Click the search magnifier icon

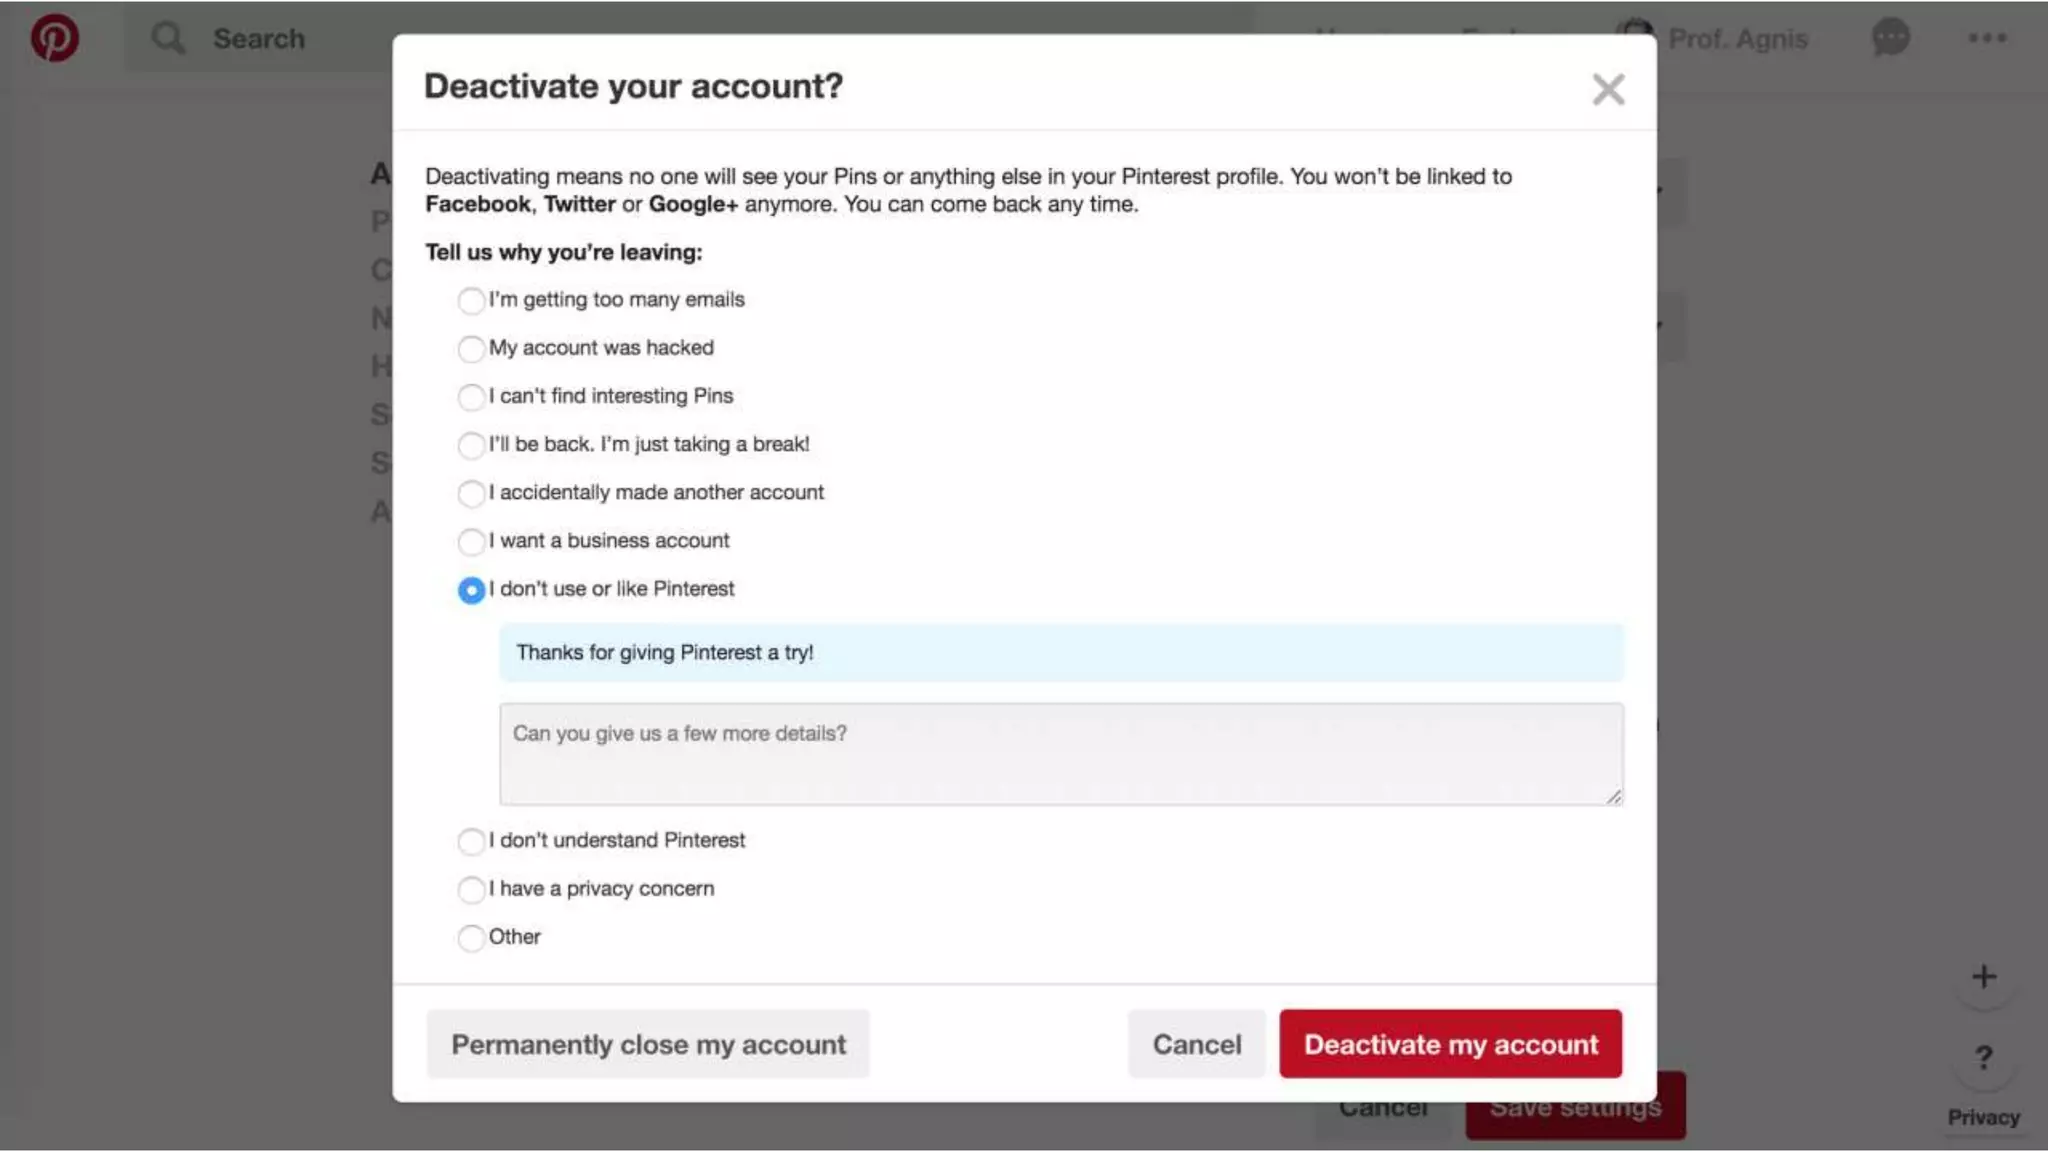(167, 38)
